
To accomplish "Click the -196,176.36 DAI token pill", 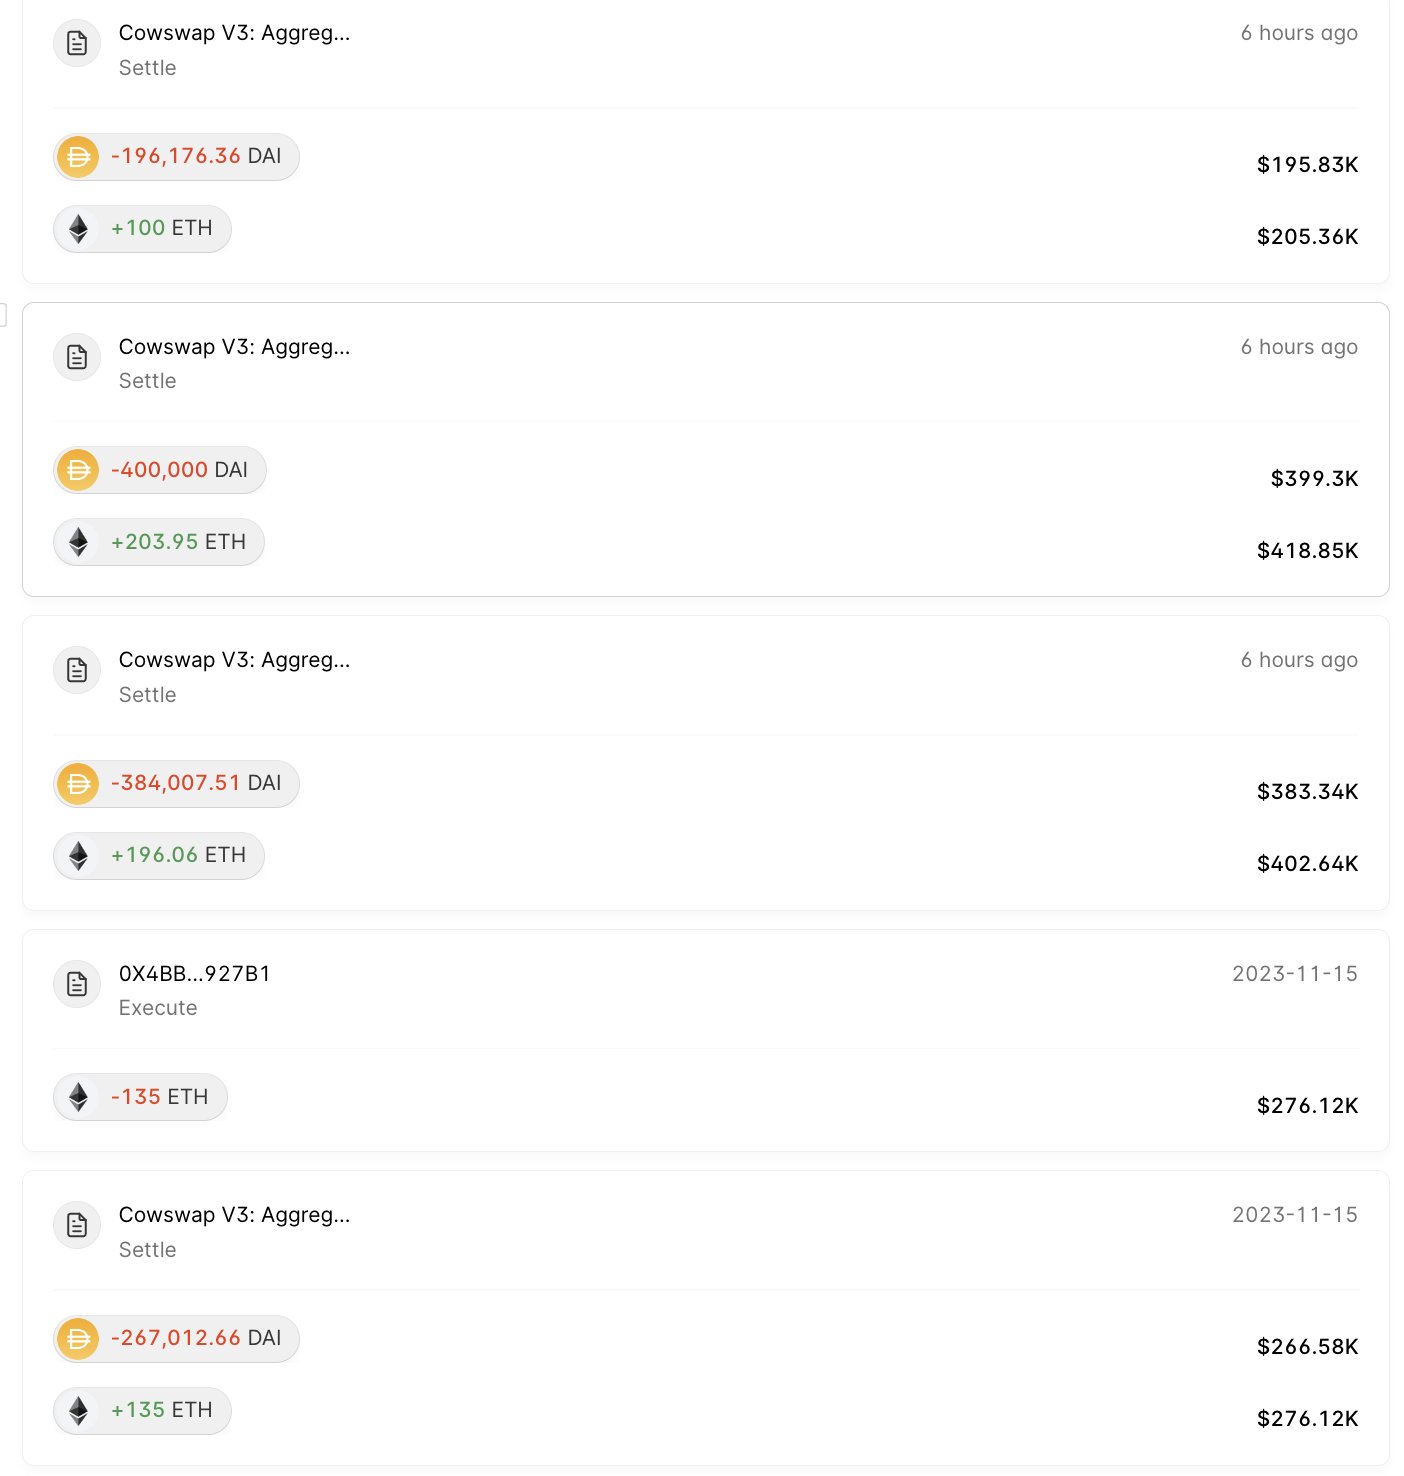I will coord(176,157).
